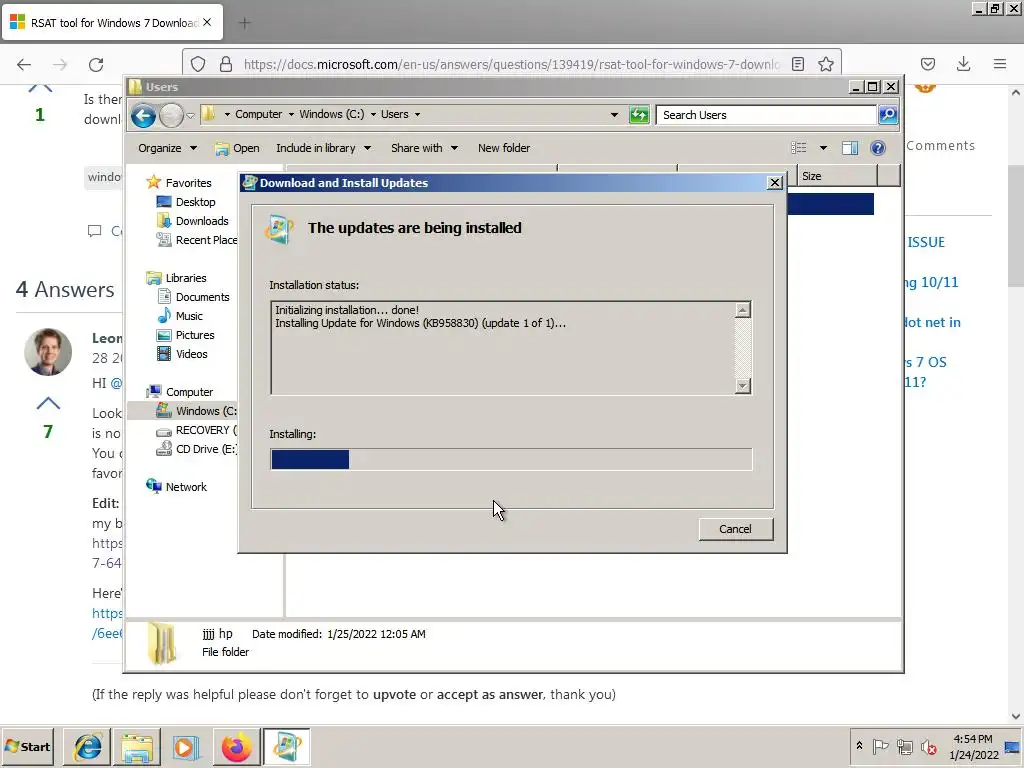This screenshot has height=768, width=1024.
Task: Open the Organize menu
Action: point(167,148)
